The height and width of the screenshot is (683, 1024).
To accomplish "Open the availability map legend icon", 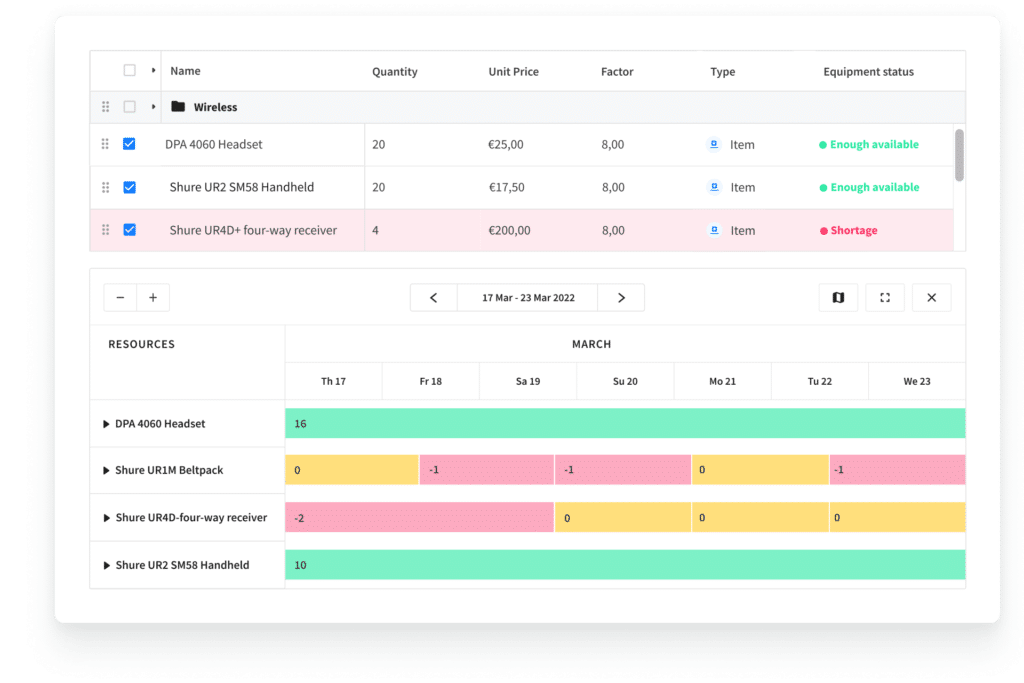I will [x=838, y=297].
